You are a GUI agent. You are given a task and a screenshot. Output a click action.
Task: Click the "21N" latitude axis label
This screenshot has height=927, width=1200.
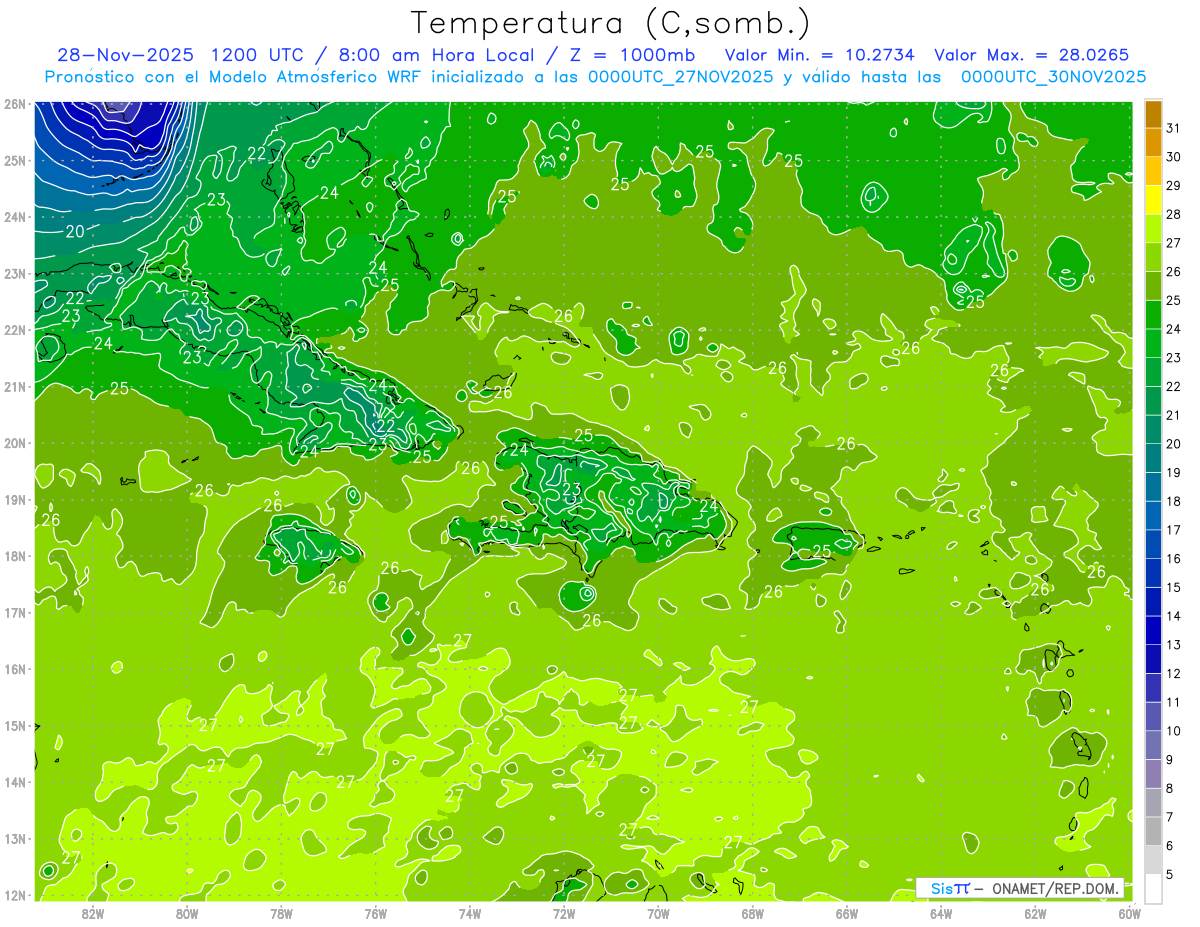coord(14,386)
